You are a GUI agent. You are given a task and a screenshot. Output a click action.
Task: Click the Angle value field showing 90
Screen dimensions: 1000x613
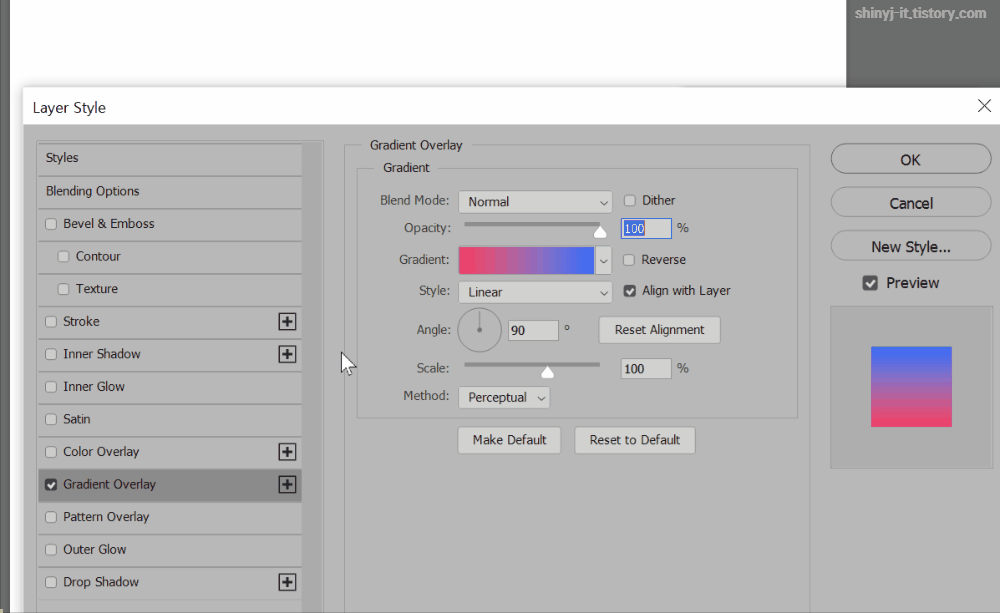[x=533, y=330]
